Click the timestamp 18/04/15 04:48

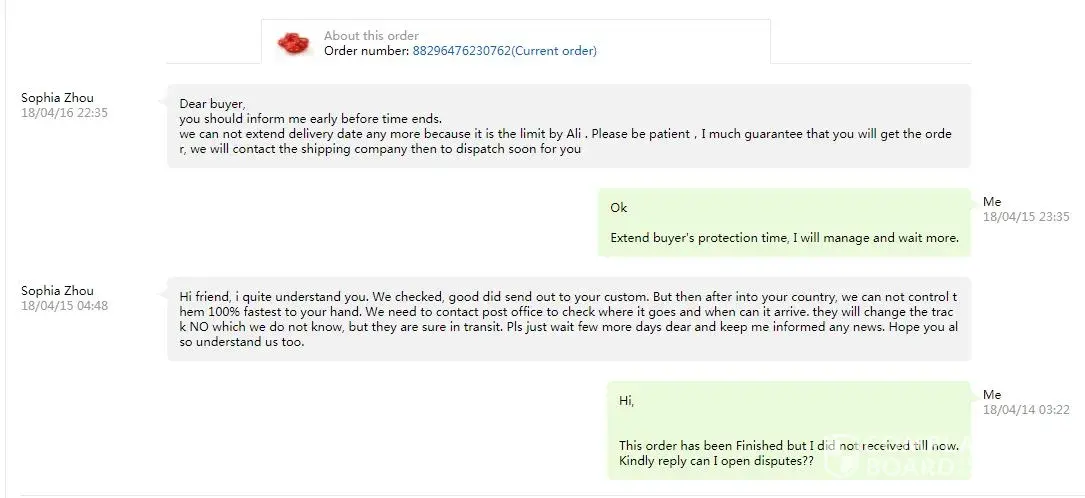coord(64,306)
